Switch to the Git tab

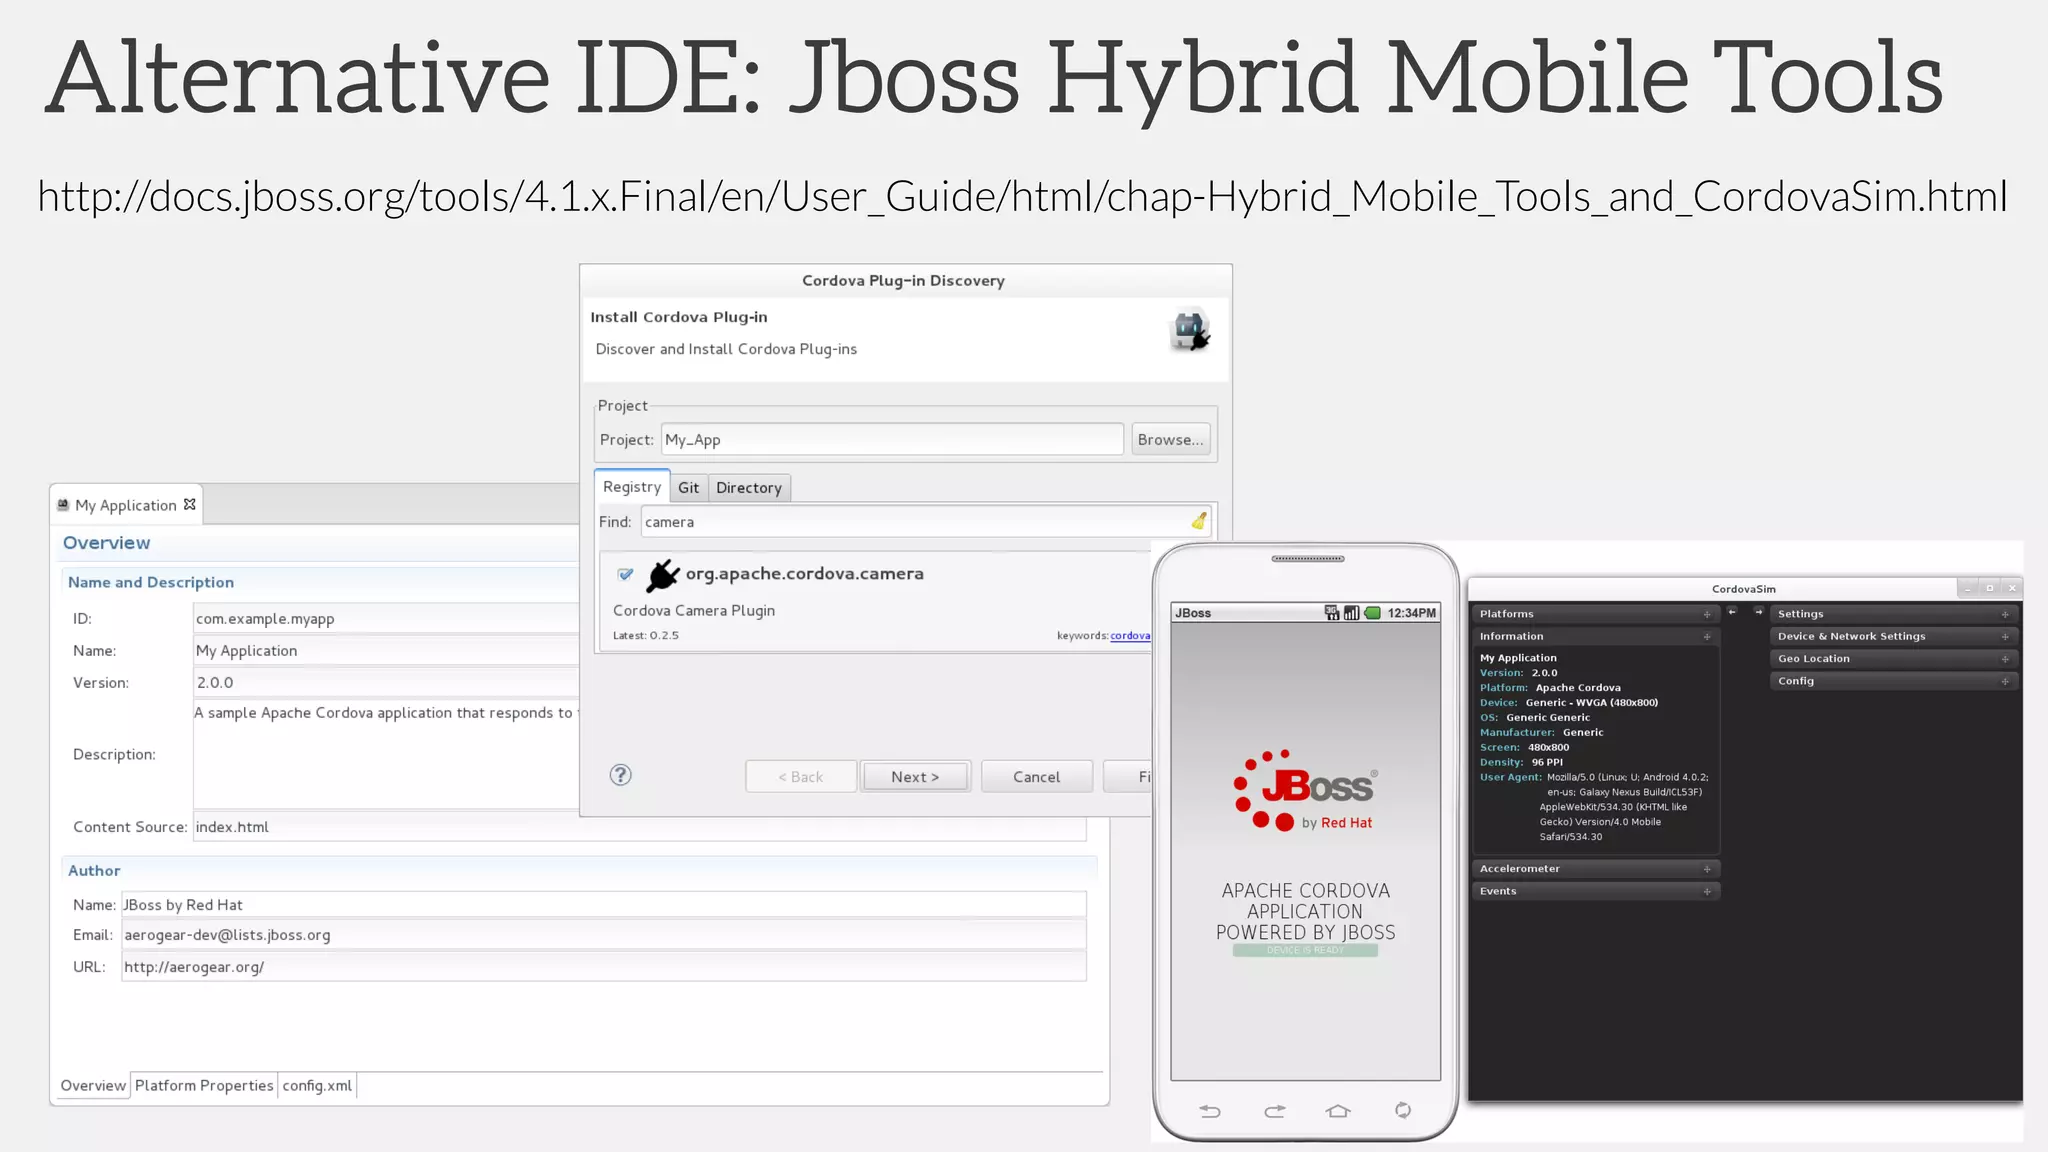coord(689,488)
